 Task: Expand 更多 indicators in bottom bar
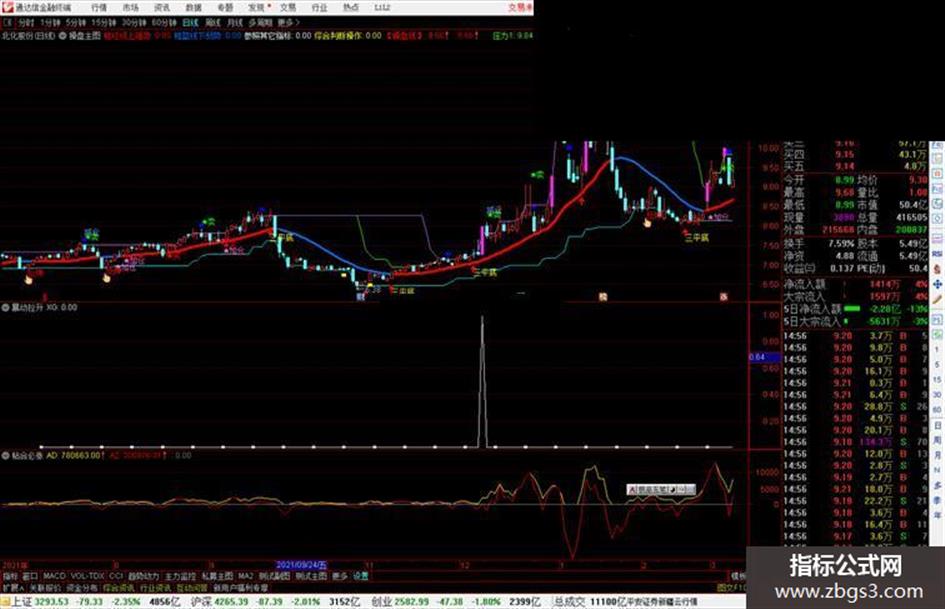point(340,576)
